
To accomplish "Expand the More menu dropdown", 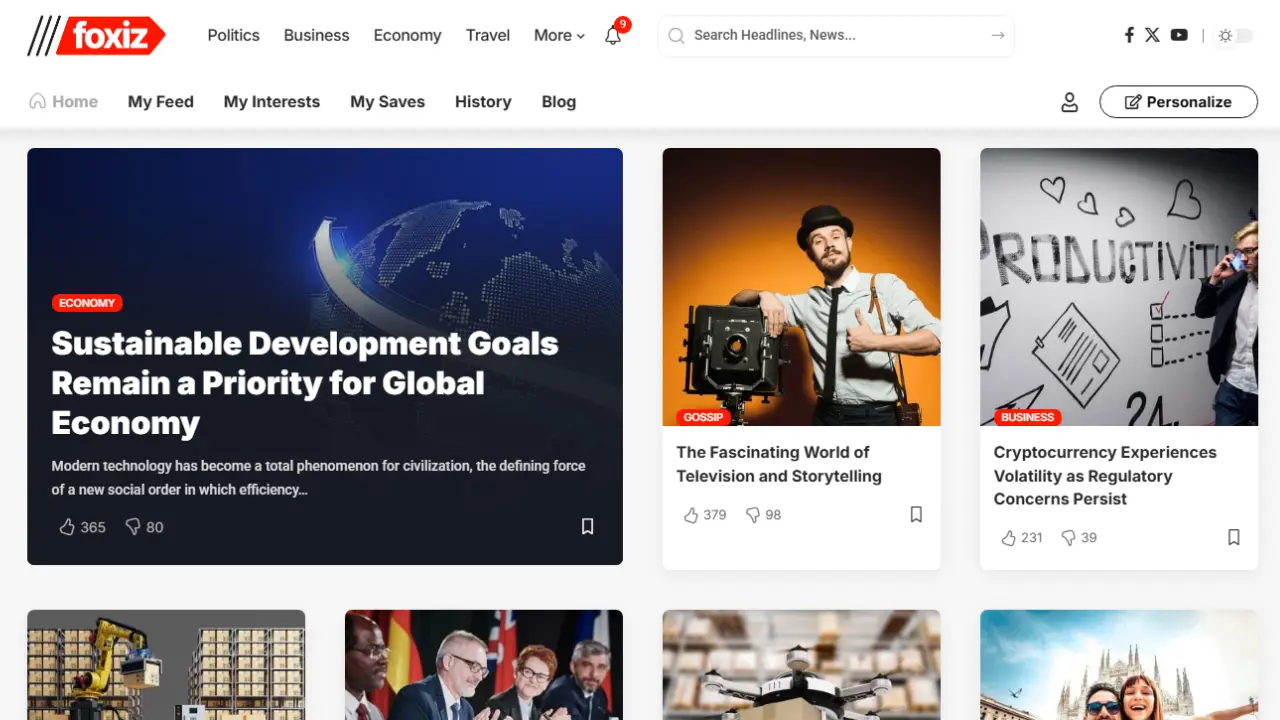I will [558, 35].
